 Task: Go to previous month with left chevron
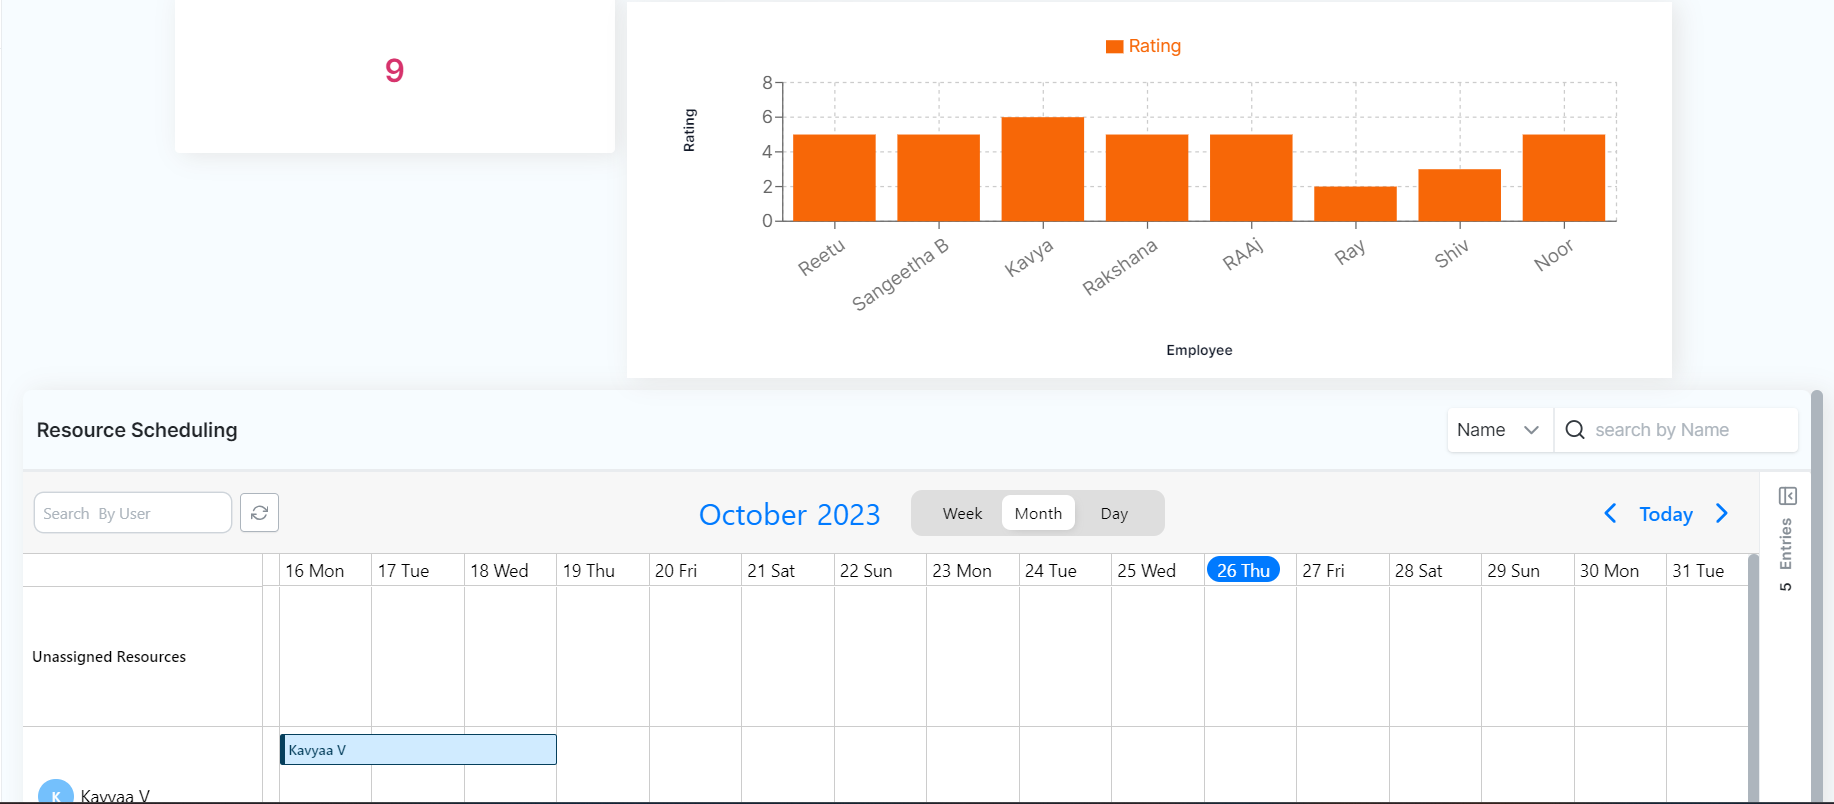coord(1610,513)
